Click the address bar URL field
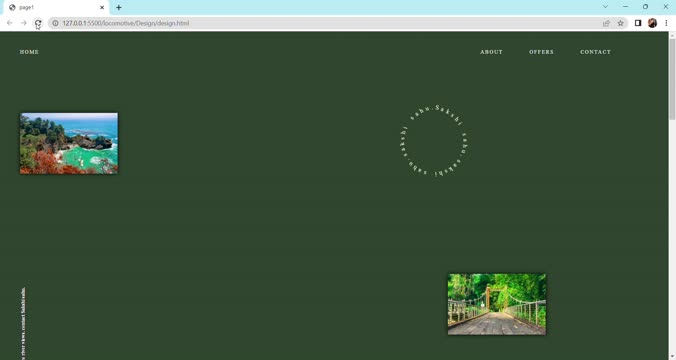This screenshot has width=676, height=360. 328,23
